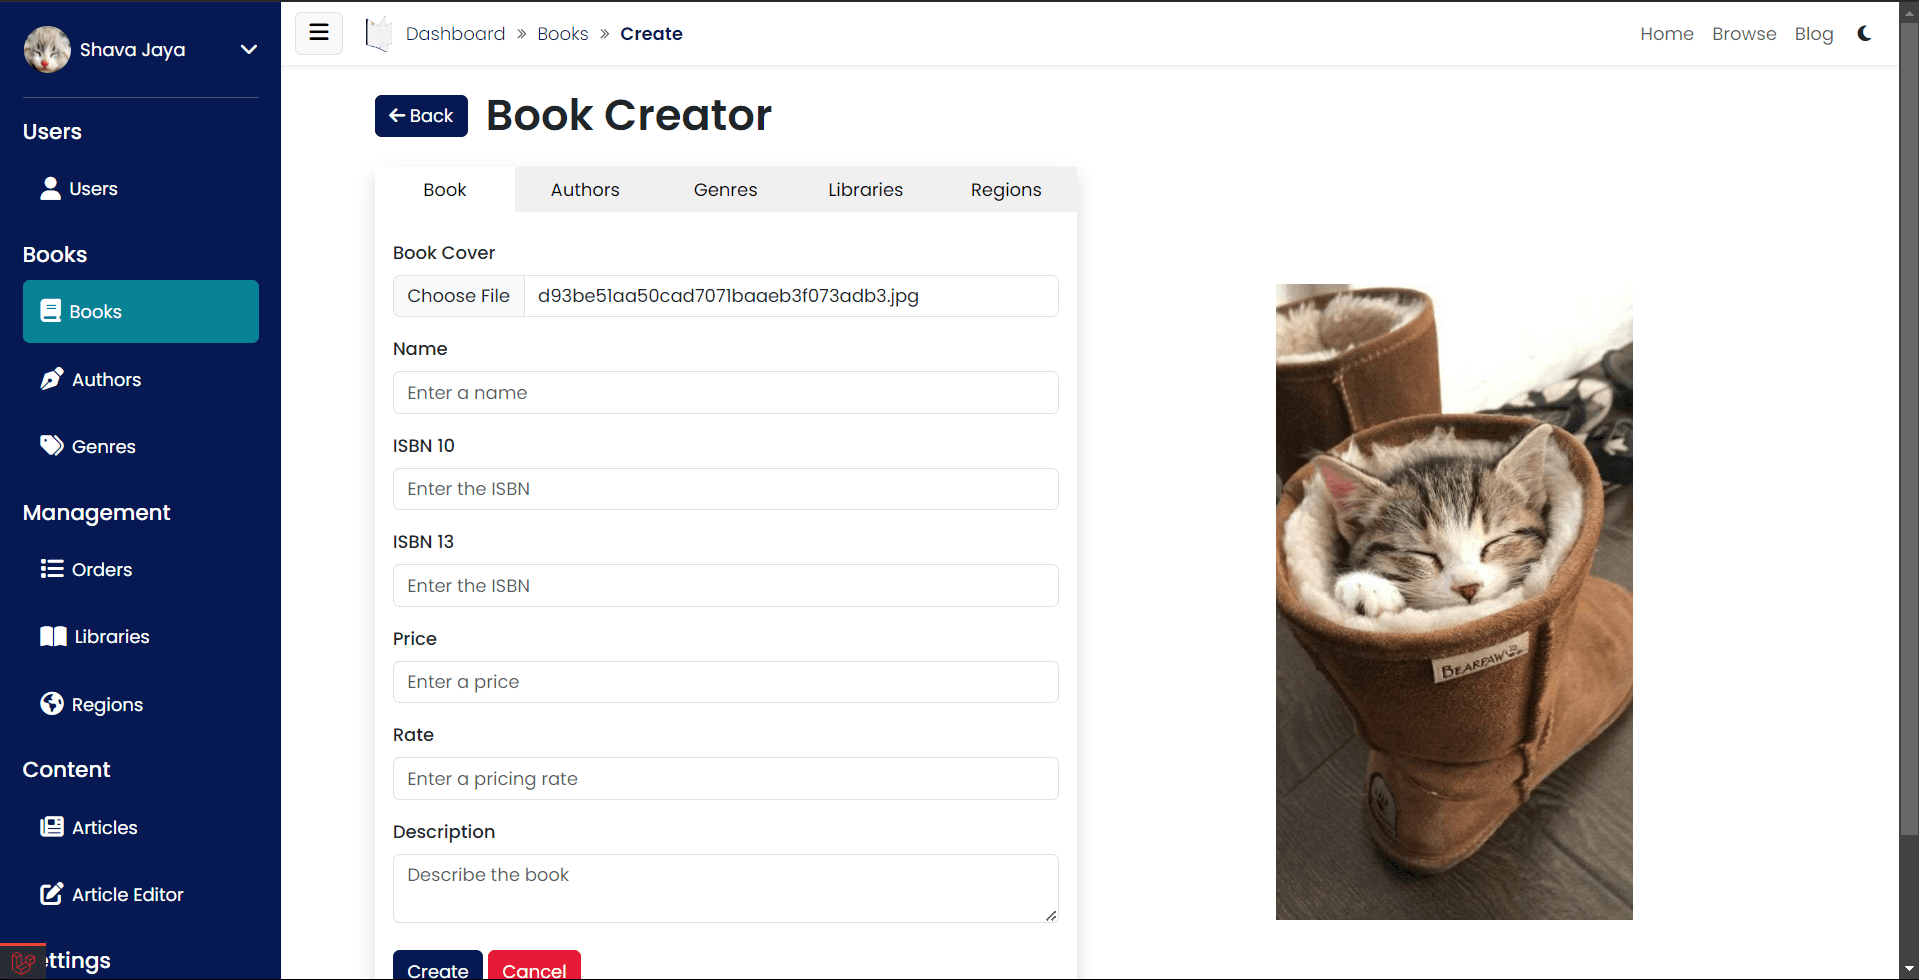
Task: Click the hamburger menu sidebar toggle
Action: tap(319, 33)
